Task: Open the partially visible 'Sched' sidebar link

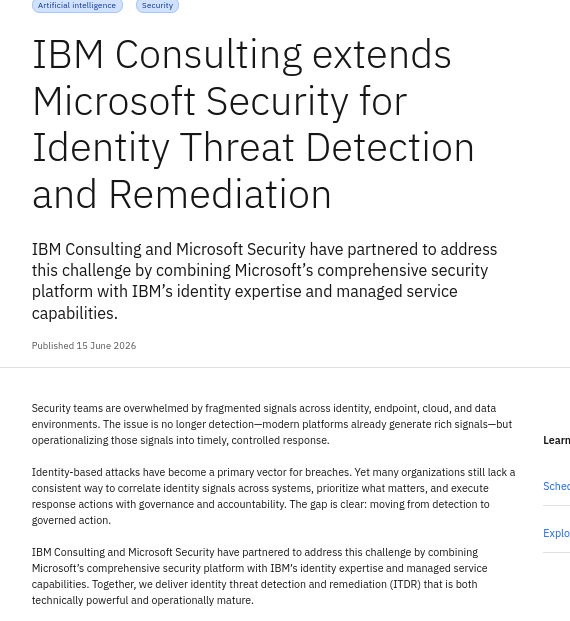Action: [557, 486]
